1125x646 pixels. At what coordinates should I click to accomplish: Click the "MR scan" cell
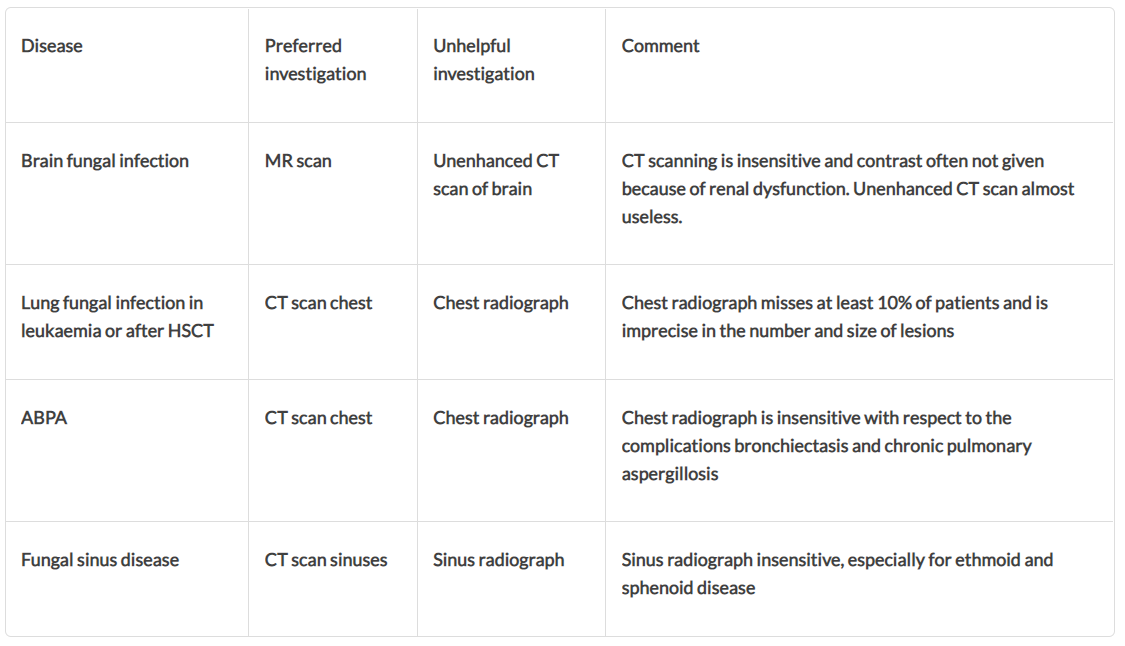tap(298, 161)
